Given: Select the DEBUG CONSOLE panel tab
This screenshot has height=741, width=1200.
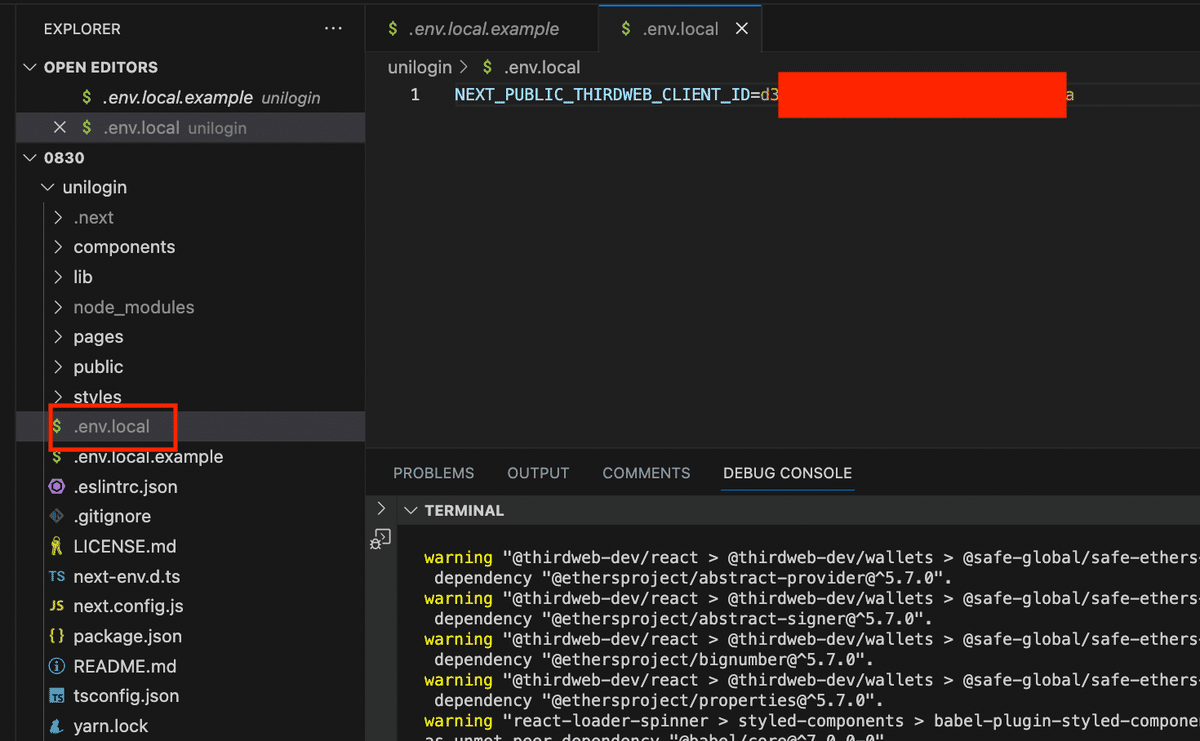Looking at the screenshot, I should [x=788, y=473].
